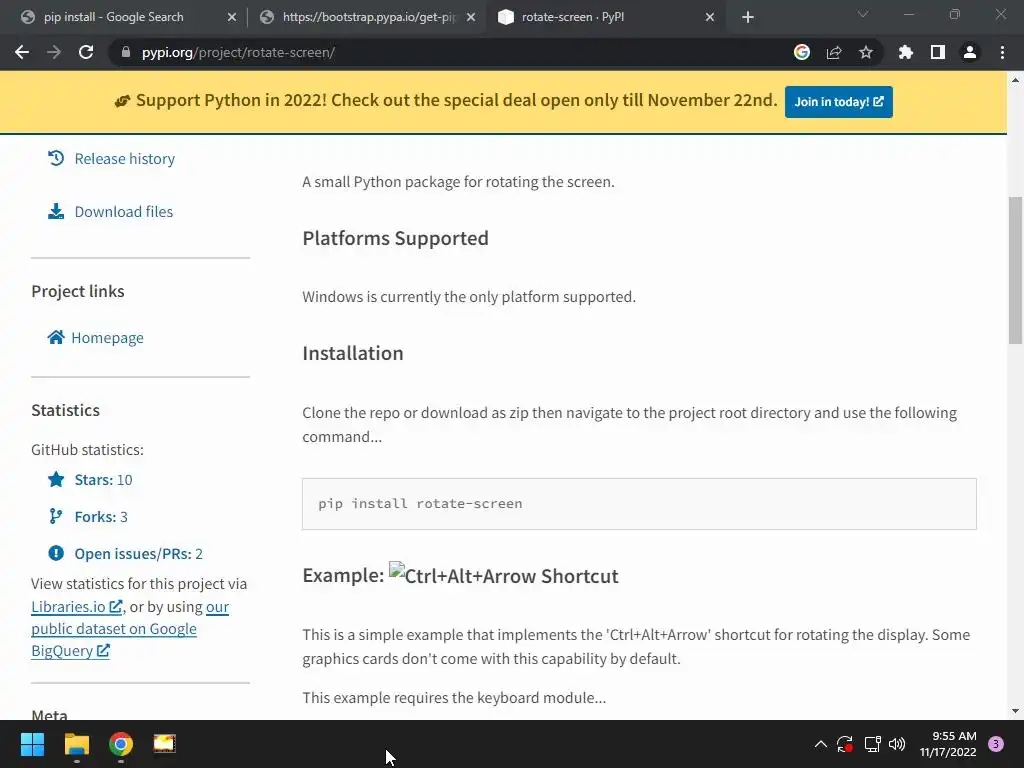
Task: Open the Chrome three-dot menu
Action: click(1002, 52)
